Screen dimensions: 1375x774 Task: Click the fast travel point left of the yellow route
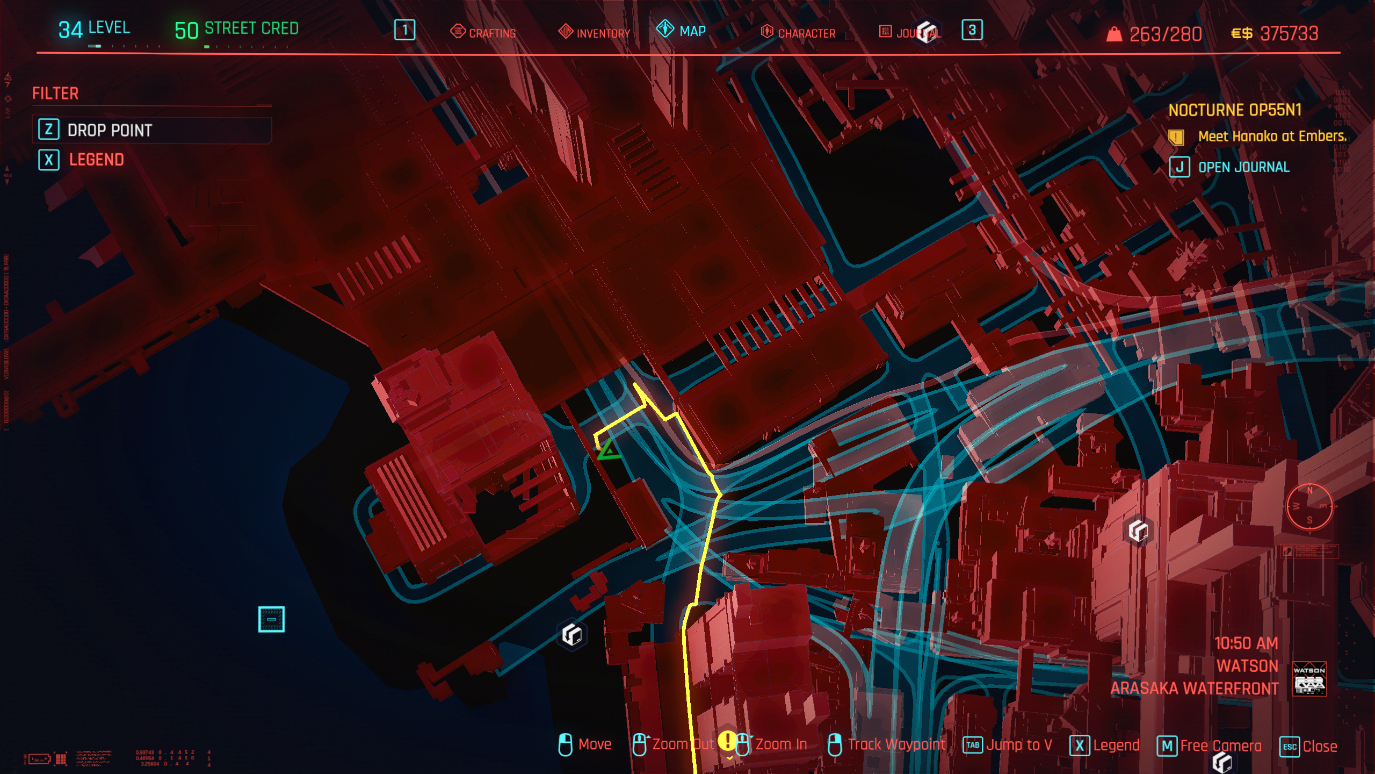[572, 634]
